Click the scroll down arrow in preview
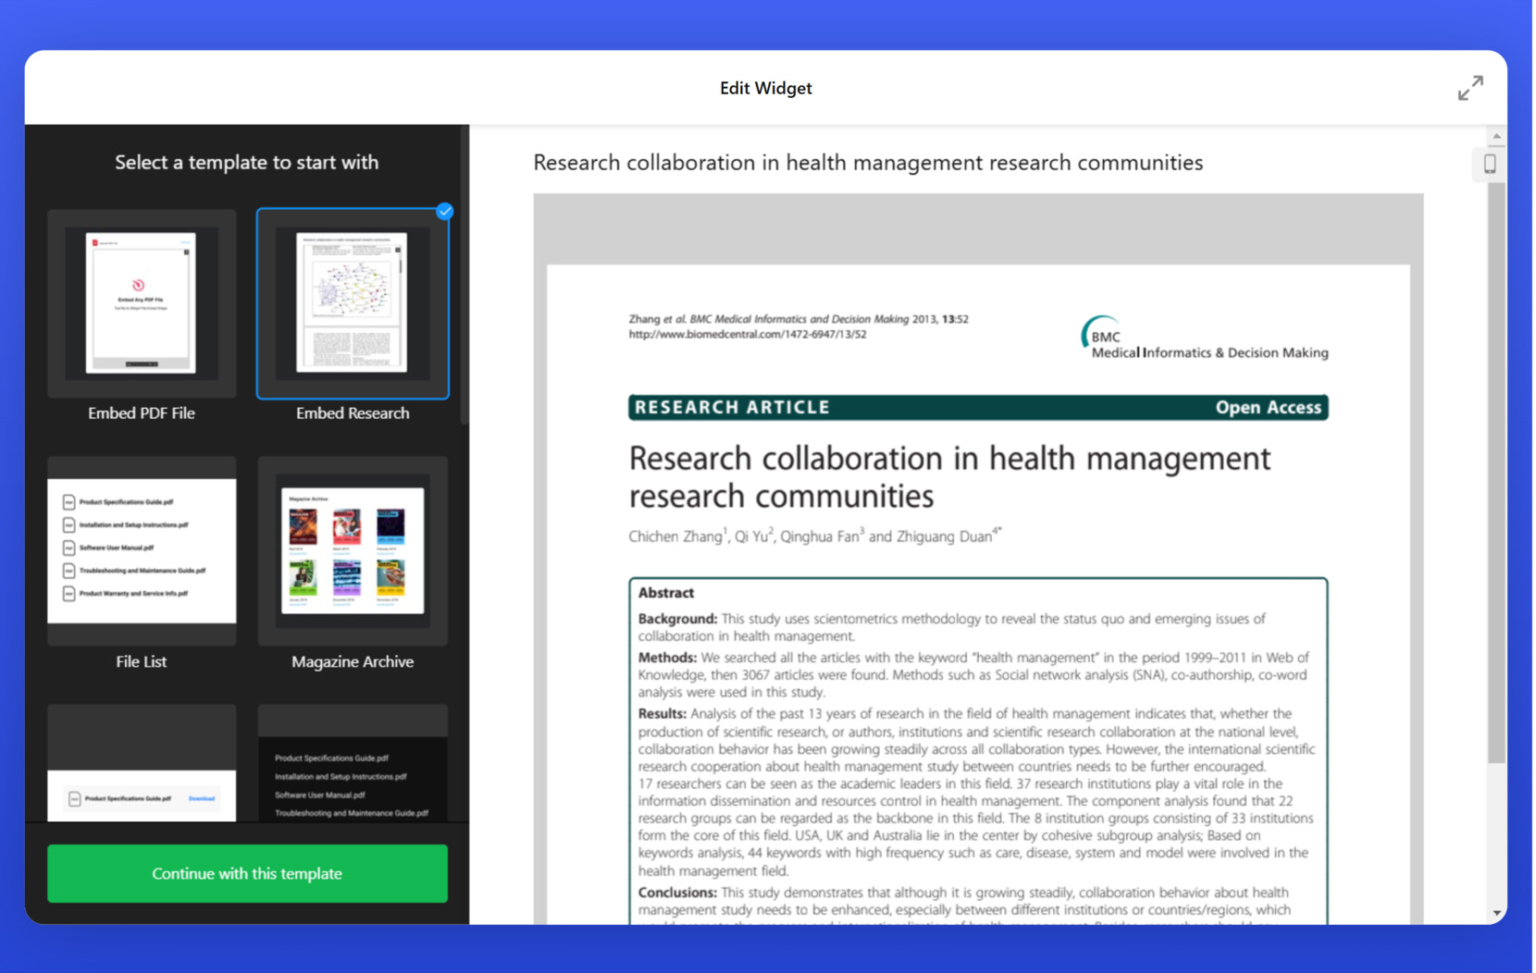 [x=1496, y=913]
